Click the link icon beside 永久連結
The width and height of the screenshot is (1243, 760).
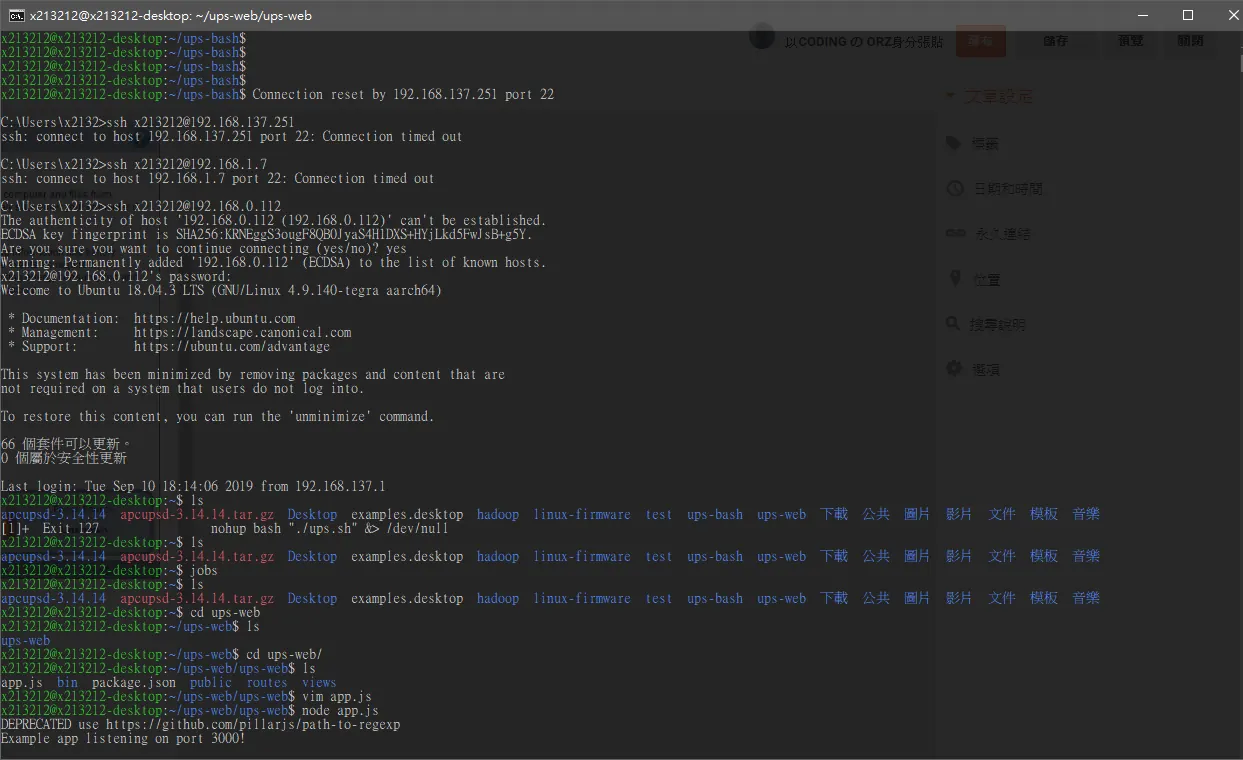954,233
